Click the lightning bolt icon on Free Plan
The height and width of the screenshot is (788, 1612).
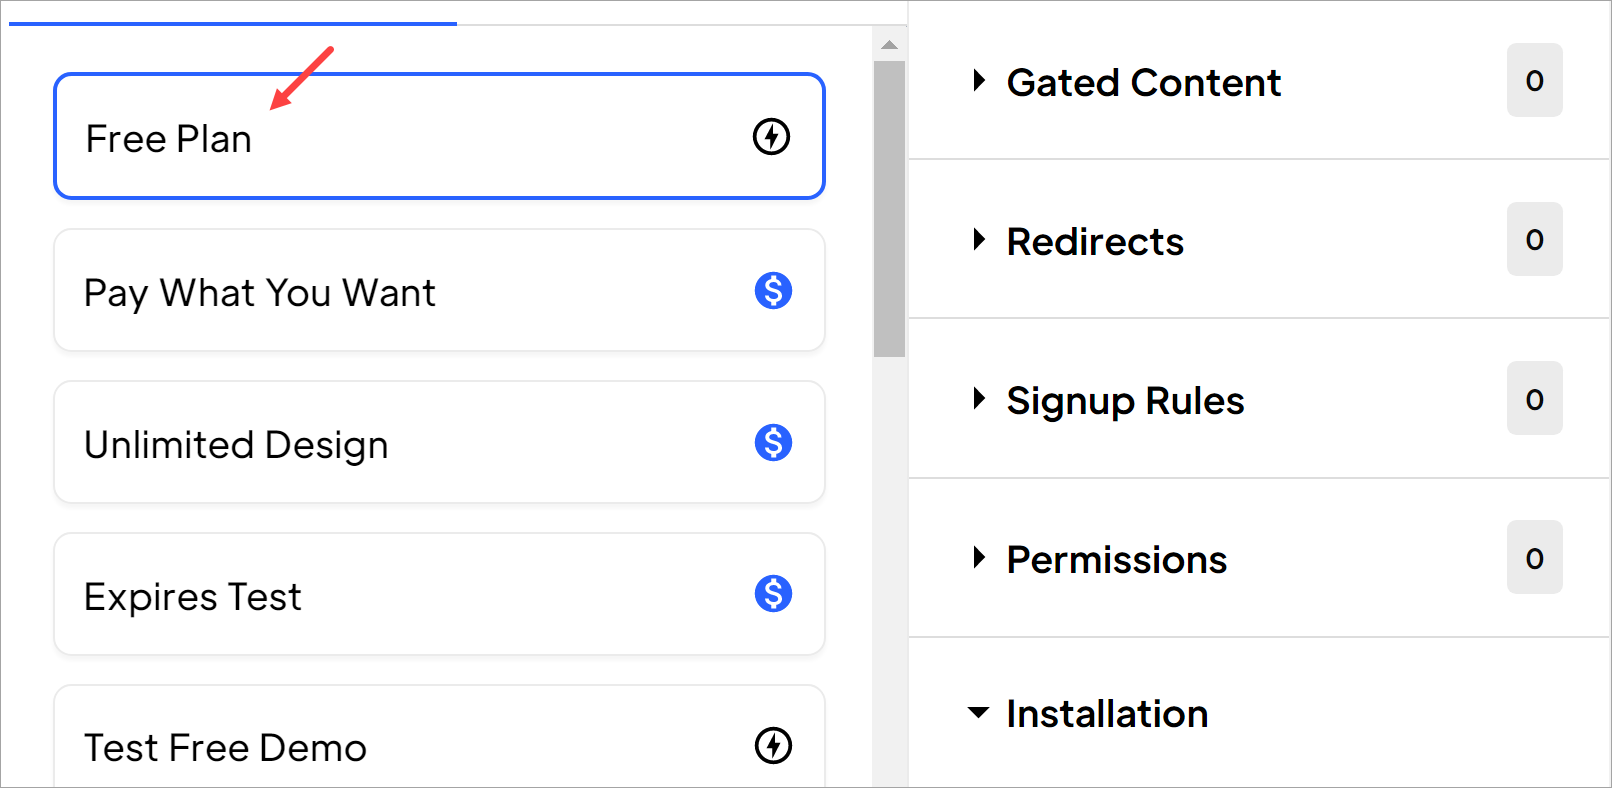(x=771, y=137)
